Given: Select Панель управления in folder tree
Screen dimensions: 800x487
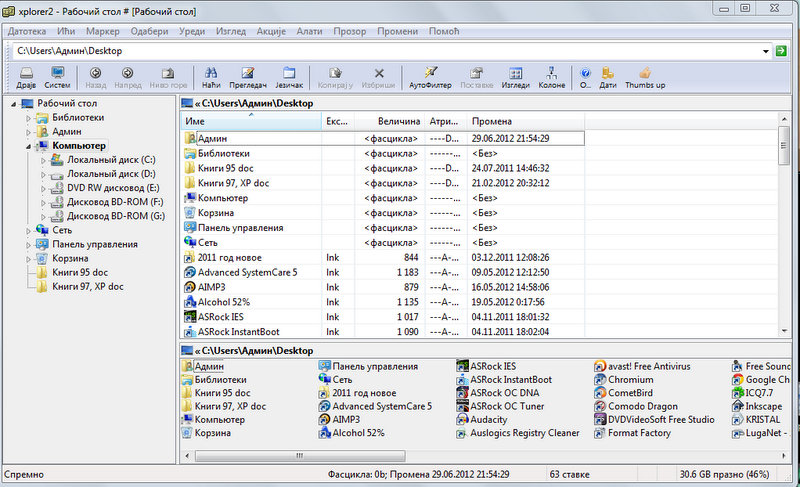Looking at the screenshot, I should coord(95,244).
